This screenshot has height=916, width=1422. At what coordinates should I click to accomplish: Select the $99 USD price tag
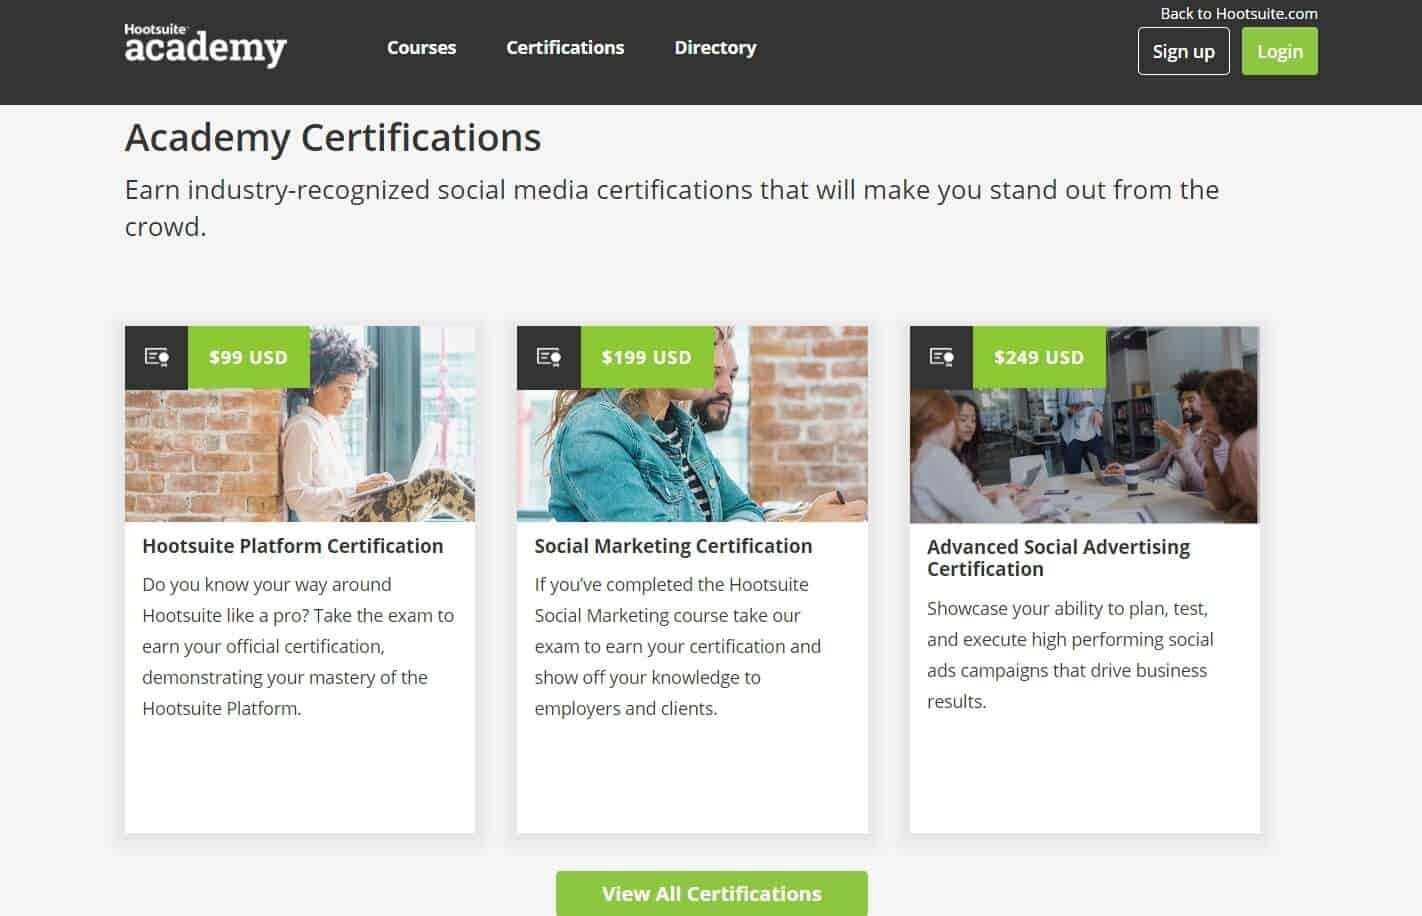click(x=249, y=357)
